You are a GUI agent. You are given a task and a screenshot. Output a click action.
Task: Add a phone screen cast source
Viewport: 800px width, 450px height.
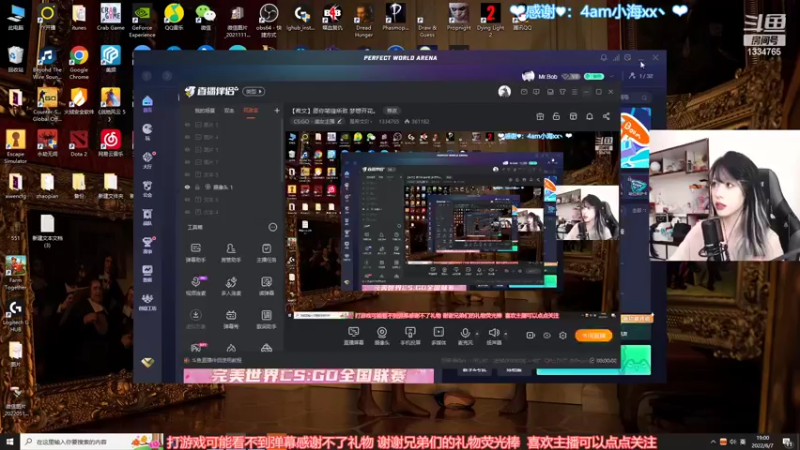[410, 336]
